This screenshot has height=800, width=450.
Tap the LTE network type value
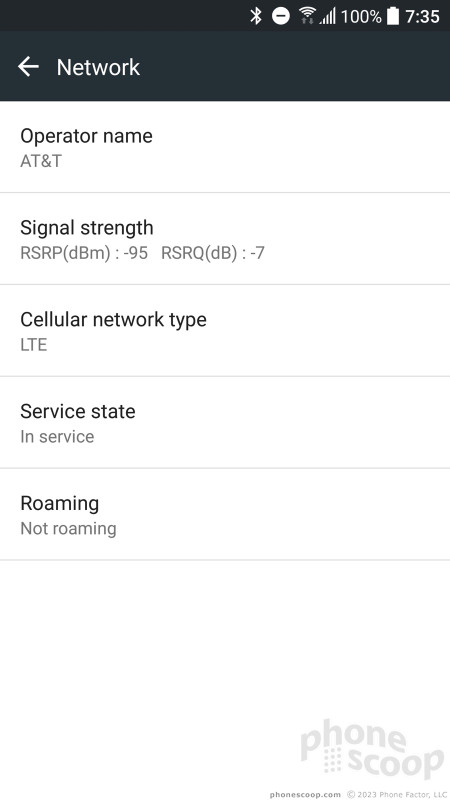point(34,345)
